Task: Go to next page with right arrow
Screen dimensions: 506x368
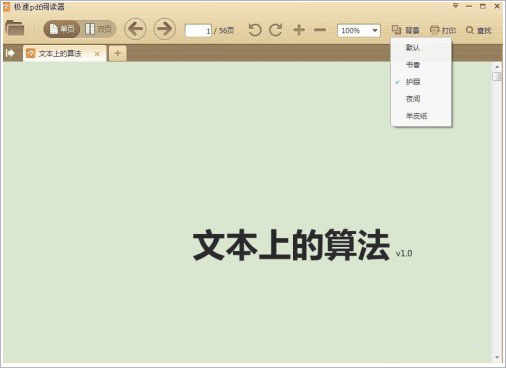Action: click(x=165, y=29)
